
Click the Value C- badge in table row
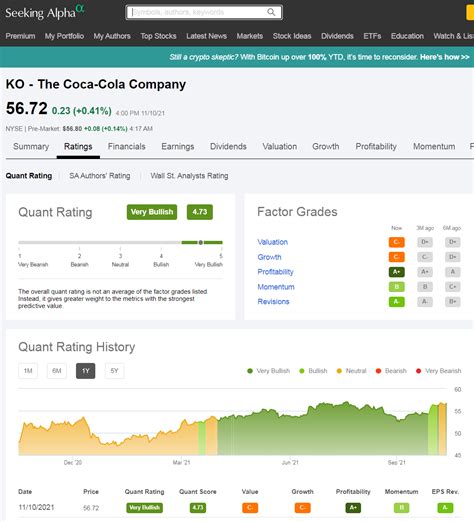pos(250,508)
